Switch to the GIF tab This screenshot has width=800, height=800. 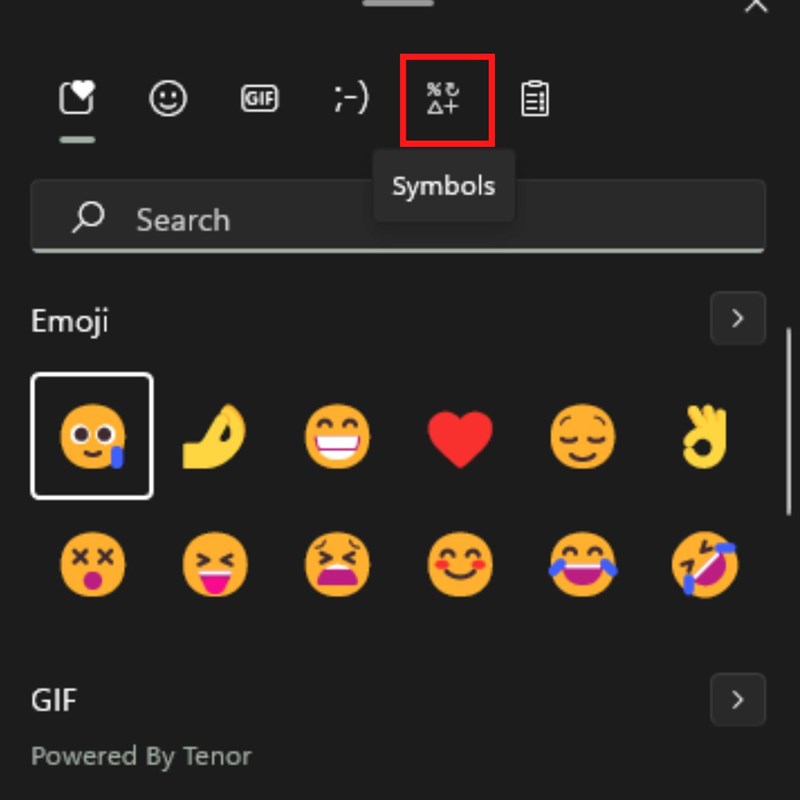click(259, 99)
